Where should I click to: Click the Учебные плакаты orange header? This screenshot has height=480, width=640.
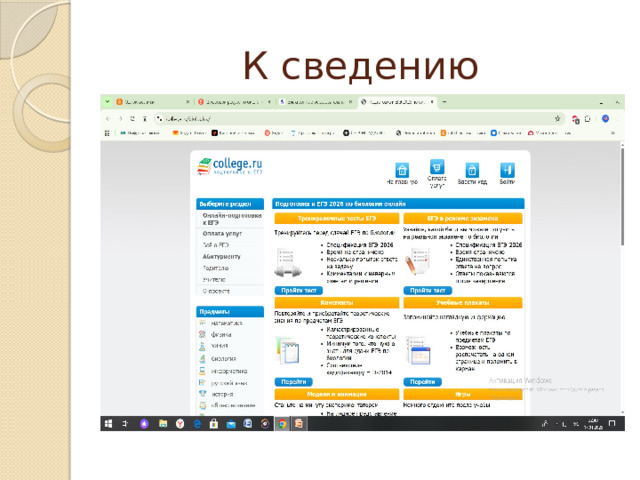coord(463,302)
